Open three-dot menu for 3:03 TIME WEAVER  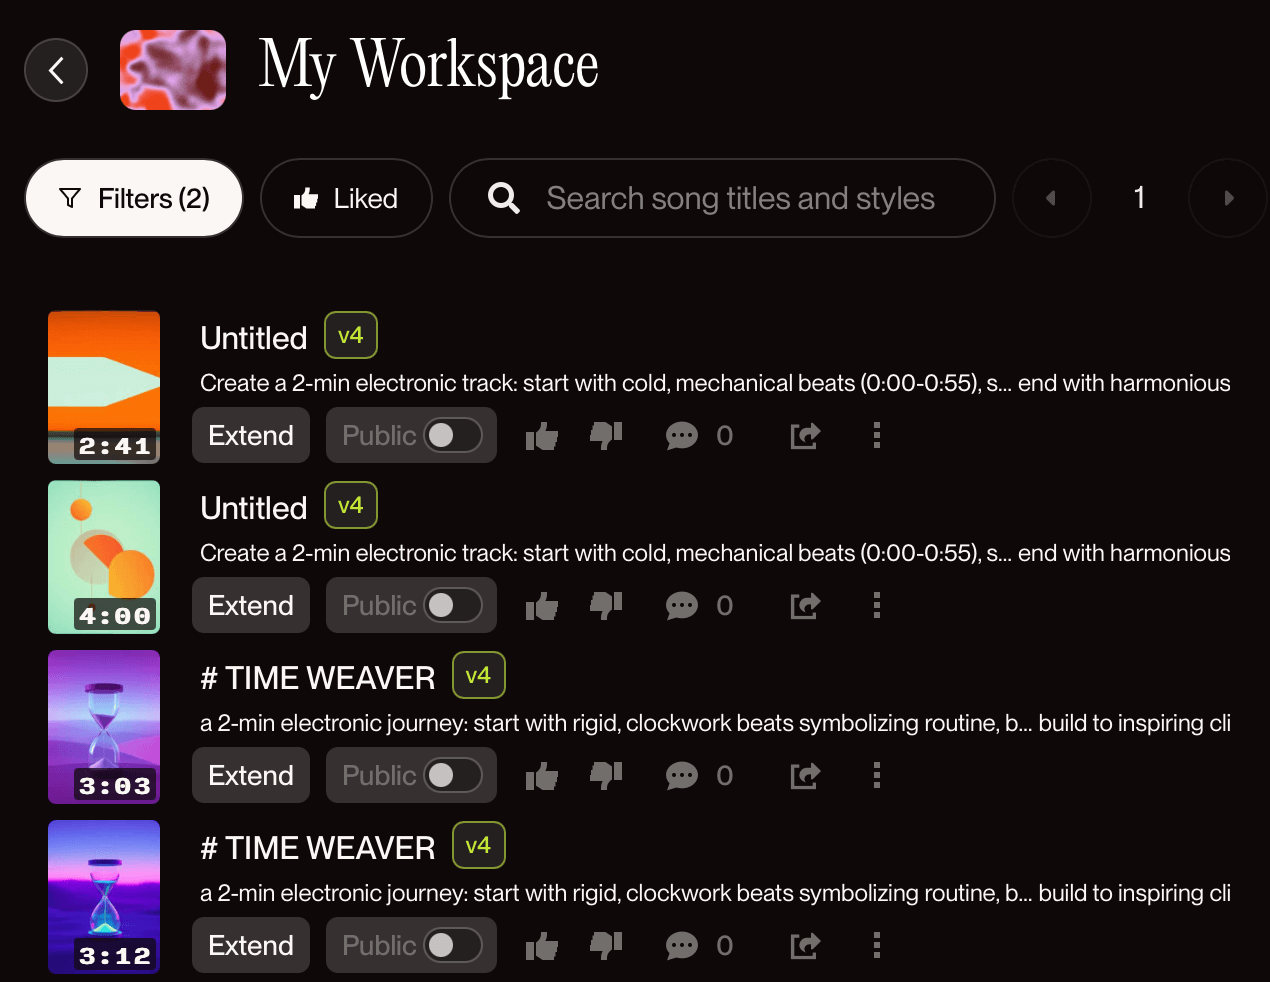point(877,775)
